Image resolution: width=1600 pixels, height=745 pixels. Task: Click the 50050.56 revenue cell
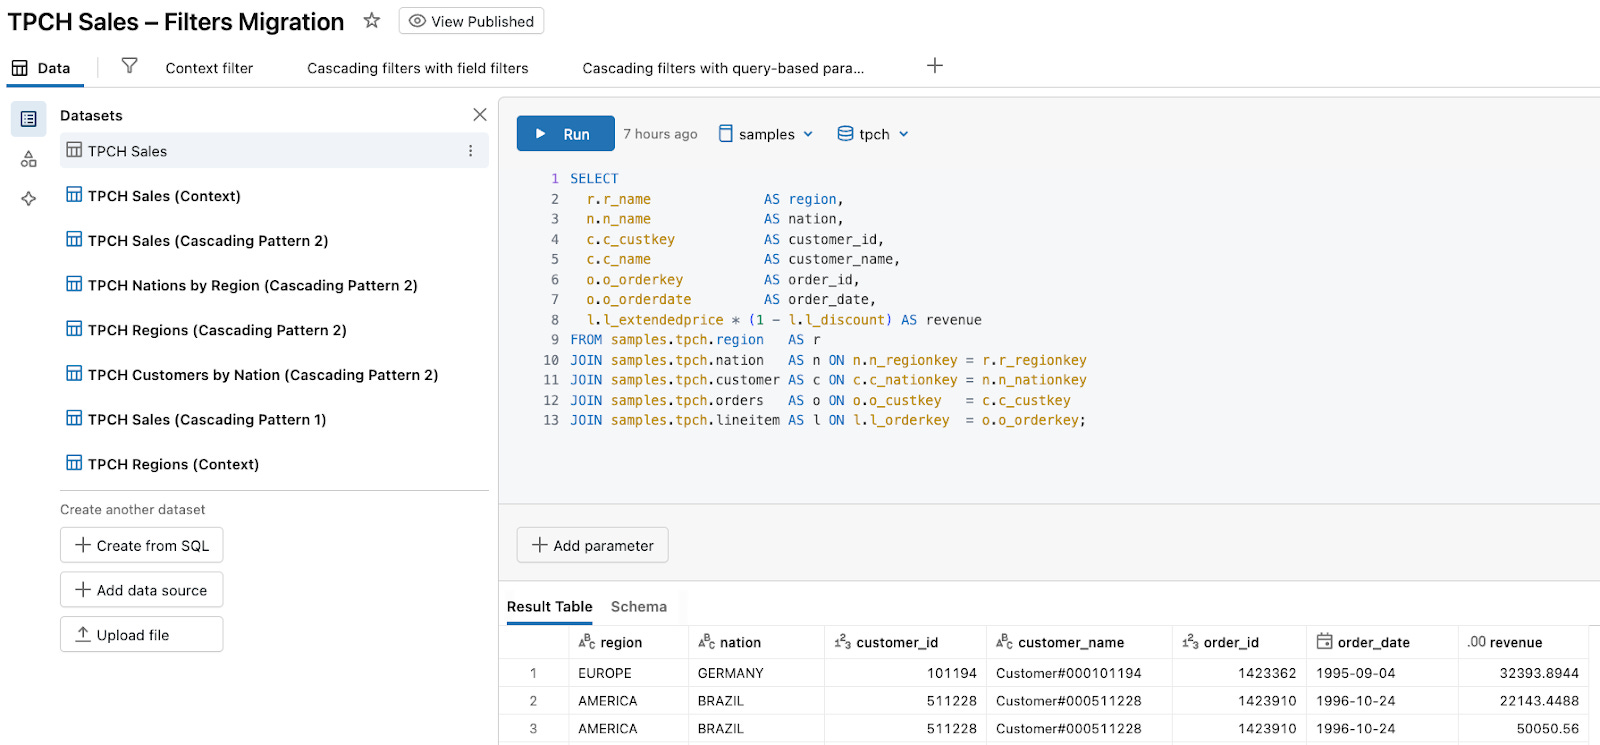pos(1523,729)
